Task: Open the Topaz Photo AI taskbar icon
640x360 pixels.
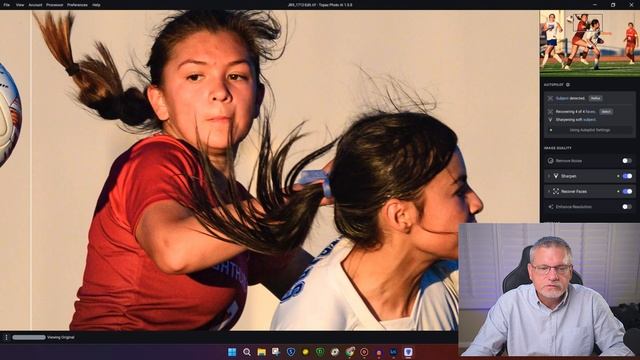Action: point(408,352)
